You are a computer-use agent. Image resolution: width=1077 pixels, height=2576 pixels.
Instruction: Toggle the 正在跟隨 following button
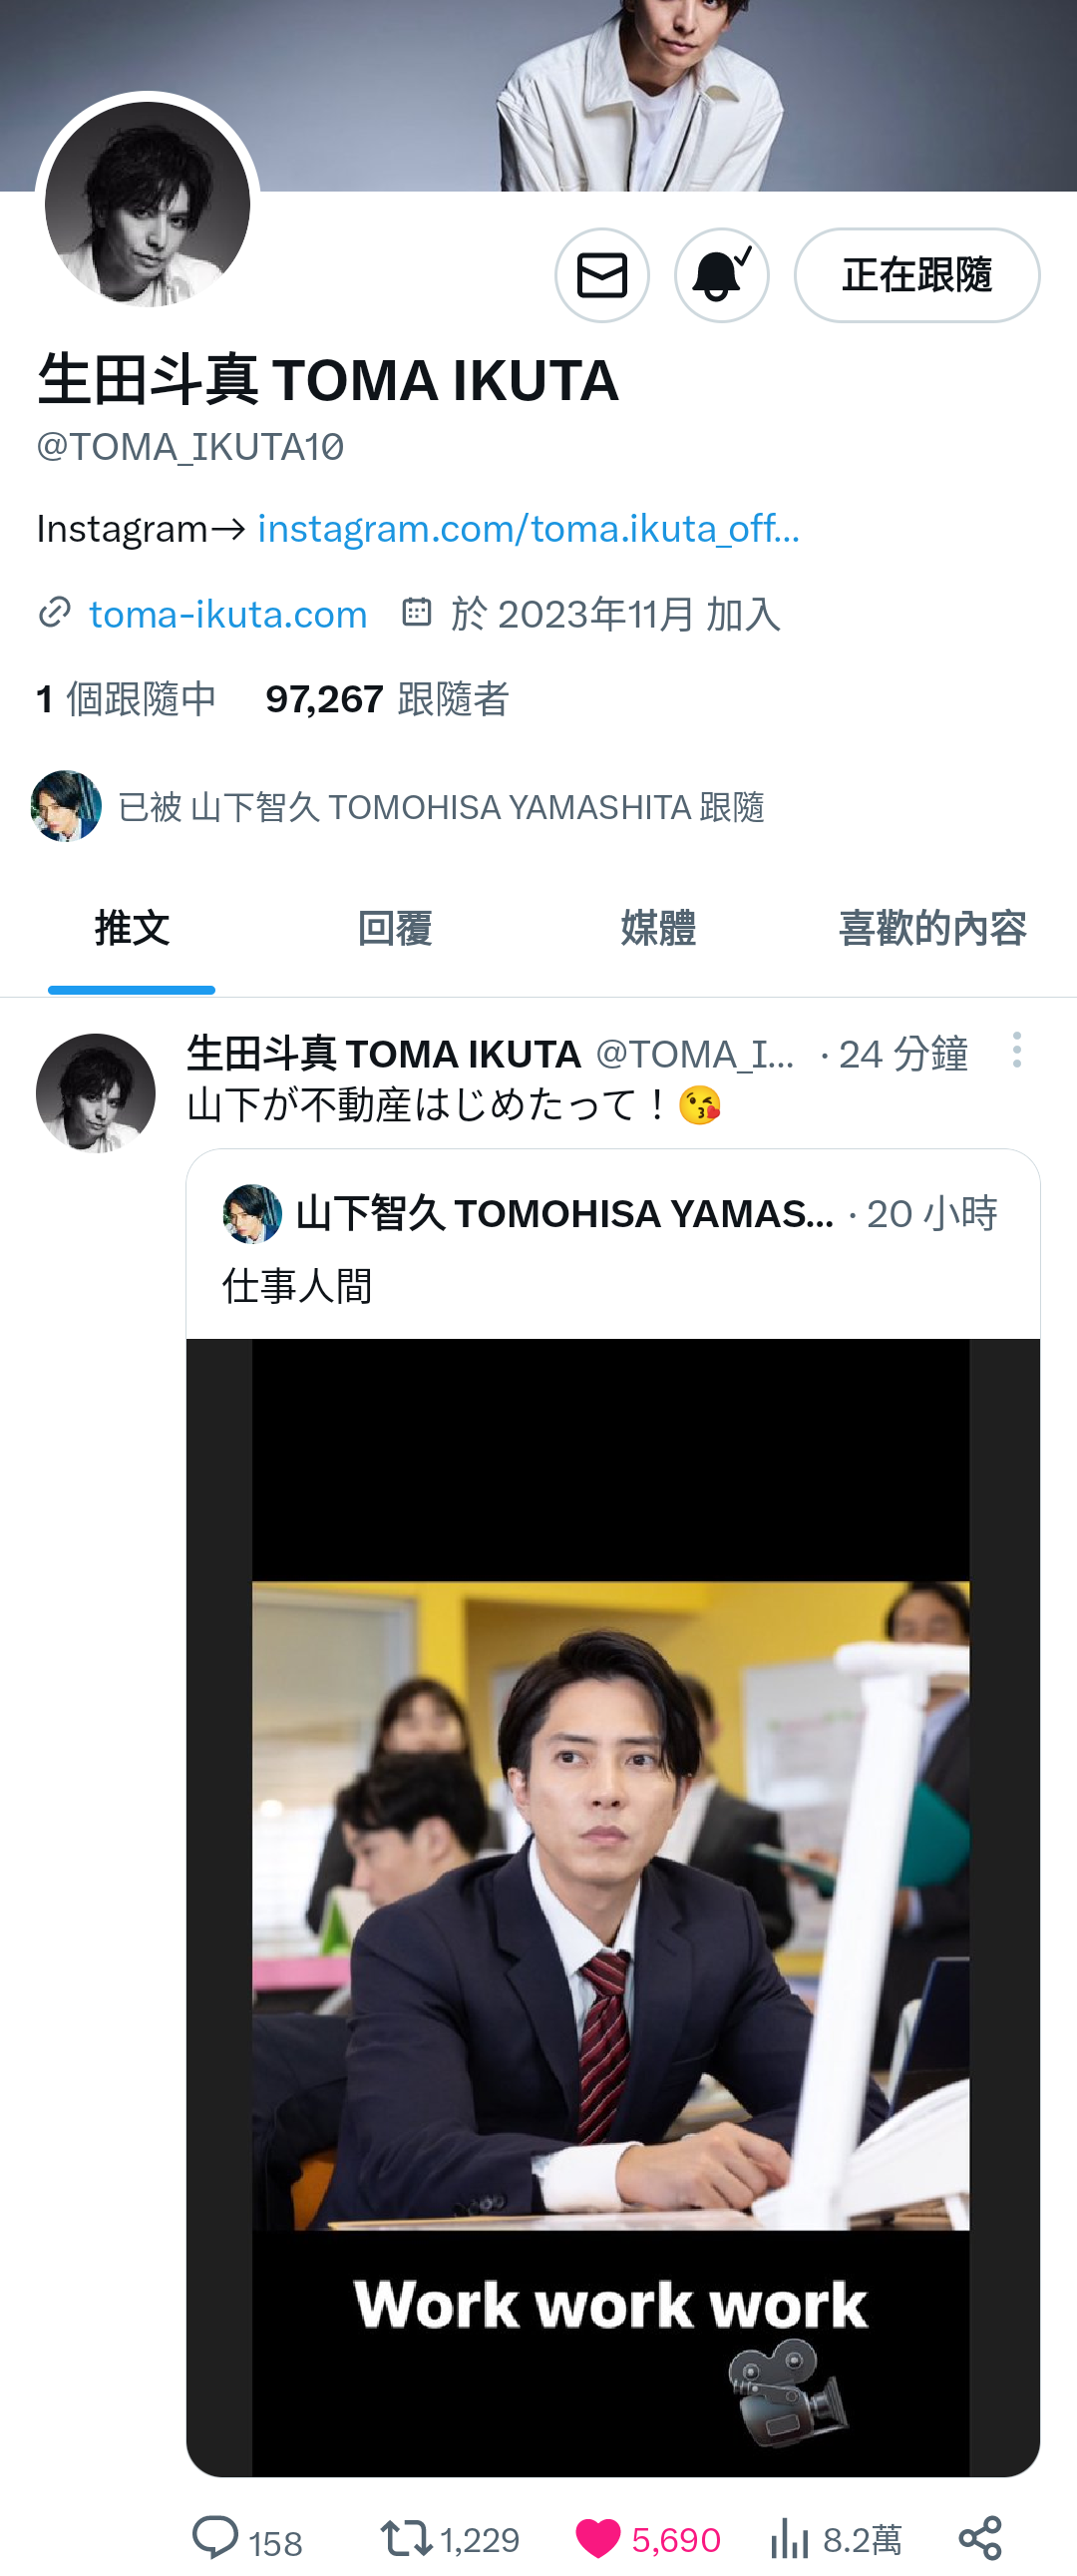coord(917,275)
